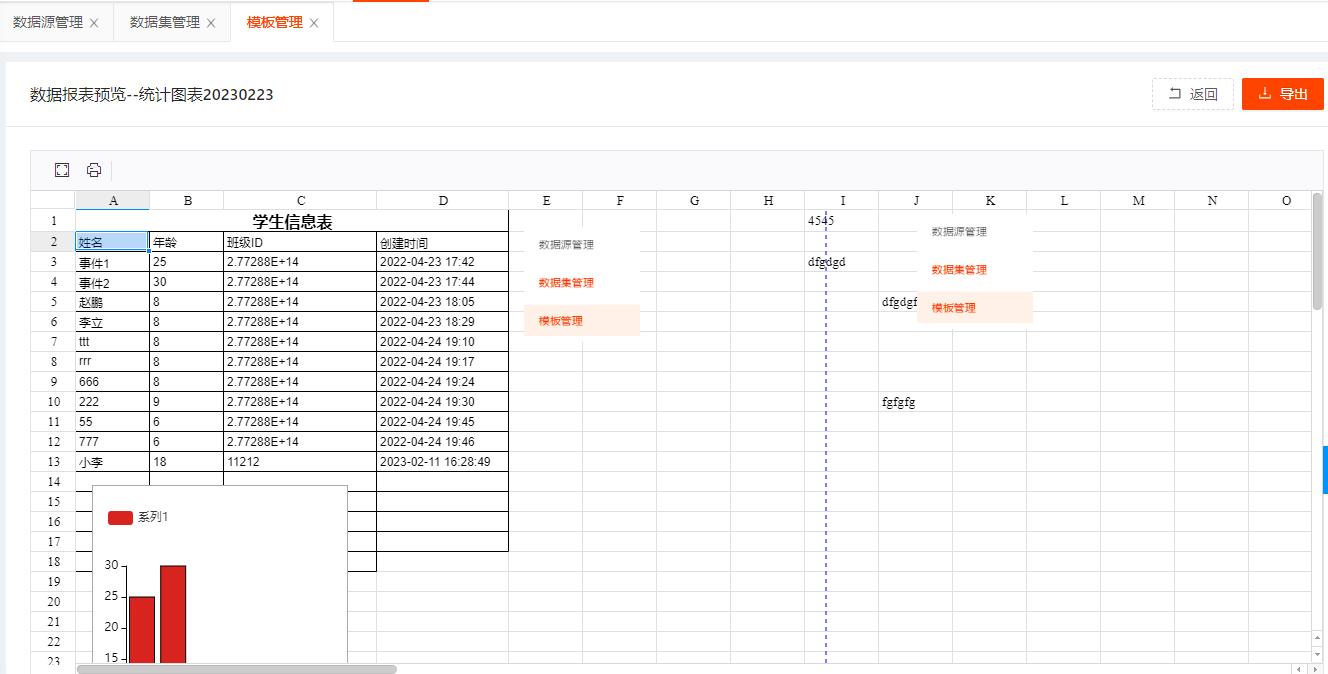Click the cell containing 4545
The height and width of the screenshot is (674, 1328).
(x=841, y=221)
